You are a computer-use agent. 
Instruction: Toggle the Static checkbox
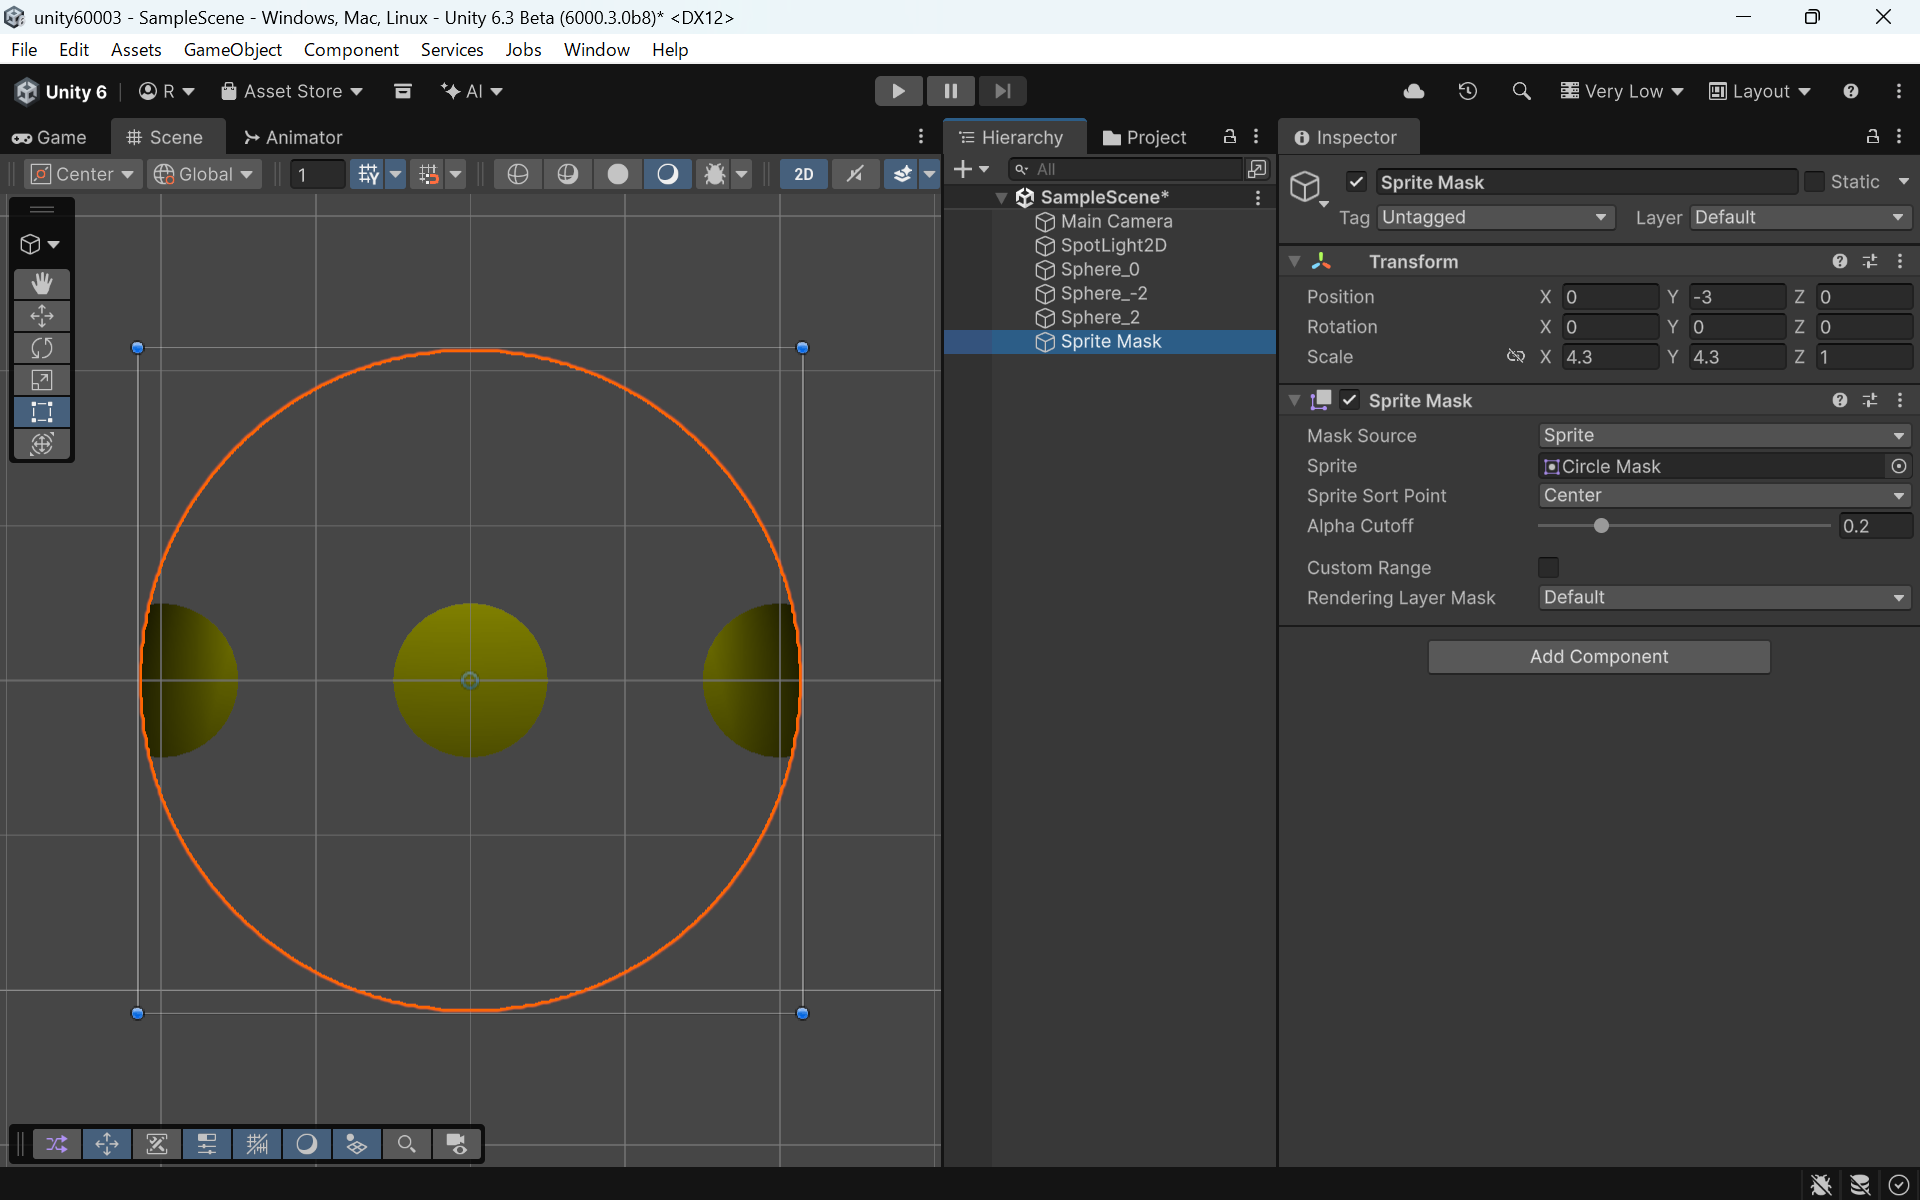pyautogui.click(x=1814, y=182)
